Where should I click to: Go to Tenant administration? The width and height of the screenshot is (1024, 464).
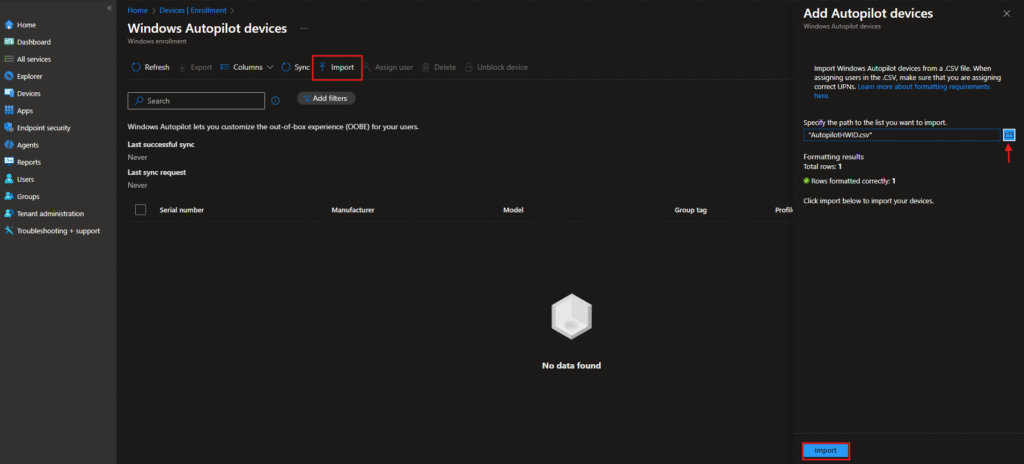point(50,214)
